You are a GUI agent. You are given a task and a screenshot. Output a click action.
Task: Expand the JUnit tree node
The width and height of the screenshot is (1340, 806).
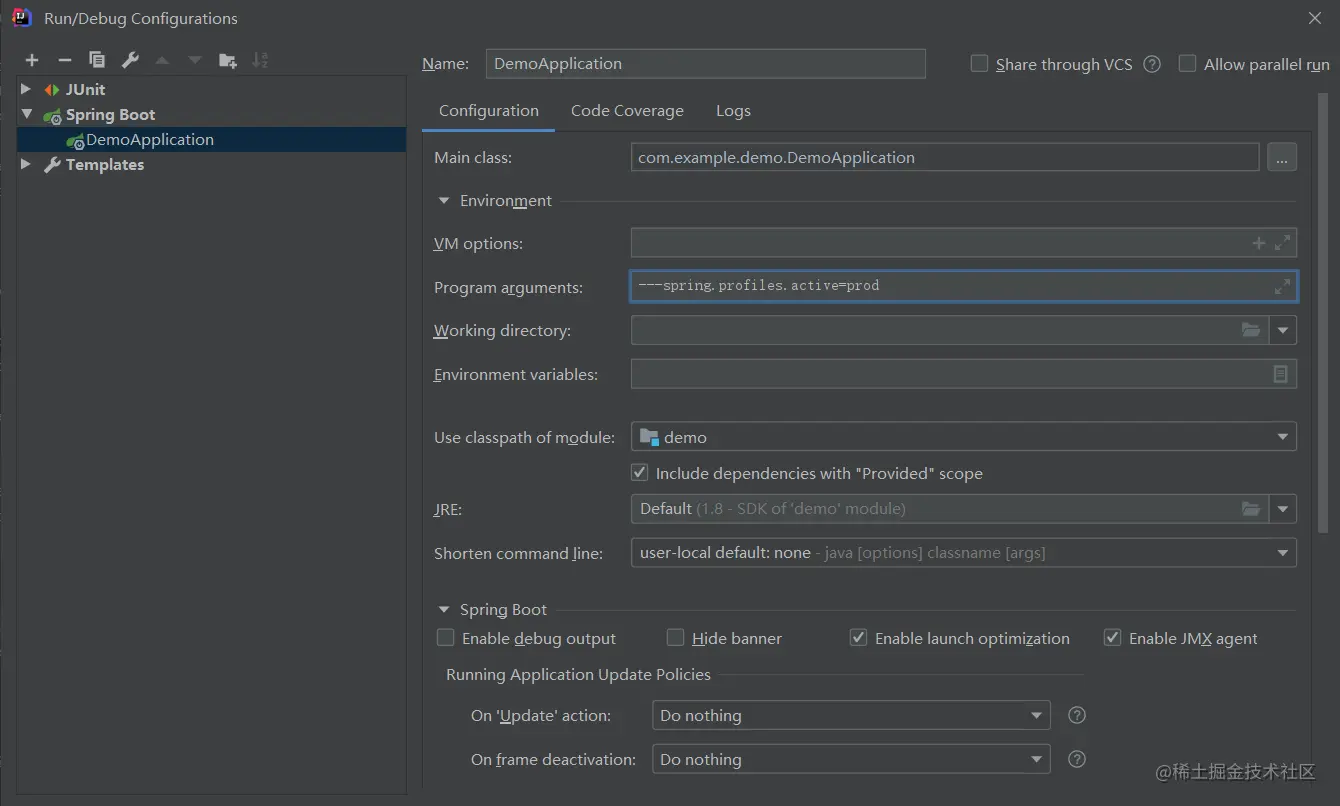(26, 89)
